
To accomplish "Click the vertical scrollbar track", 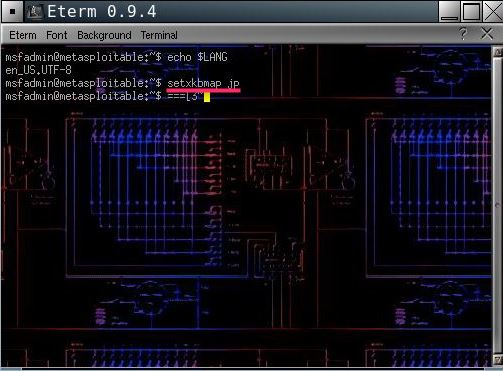I will point(498,206).
